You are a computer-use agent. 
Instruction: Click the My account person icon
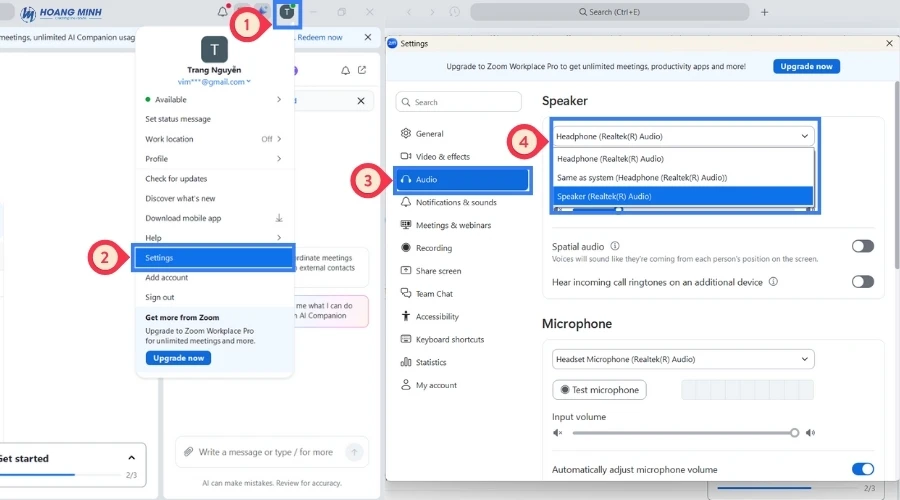coord(406,385)
